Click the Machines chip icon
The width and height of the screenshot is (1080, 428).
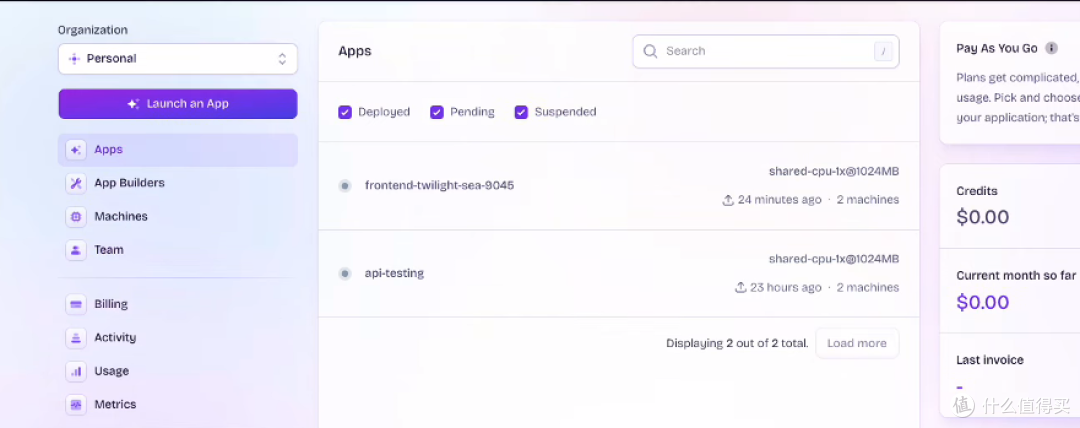tap(76, 216)
